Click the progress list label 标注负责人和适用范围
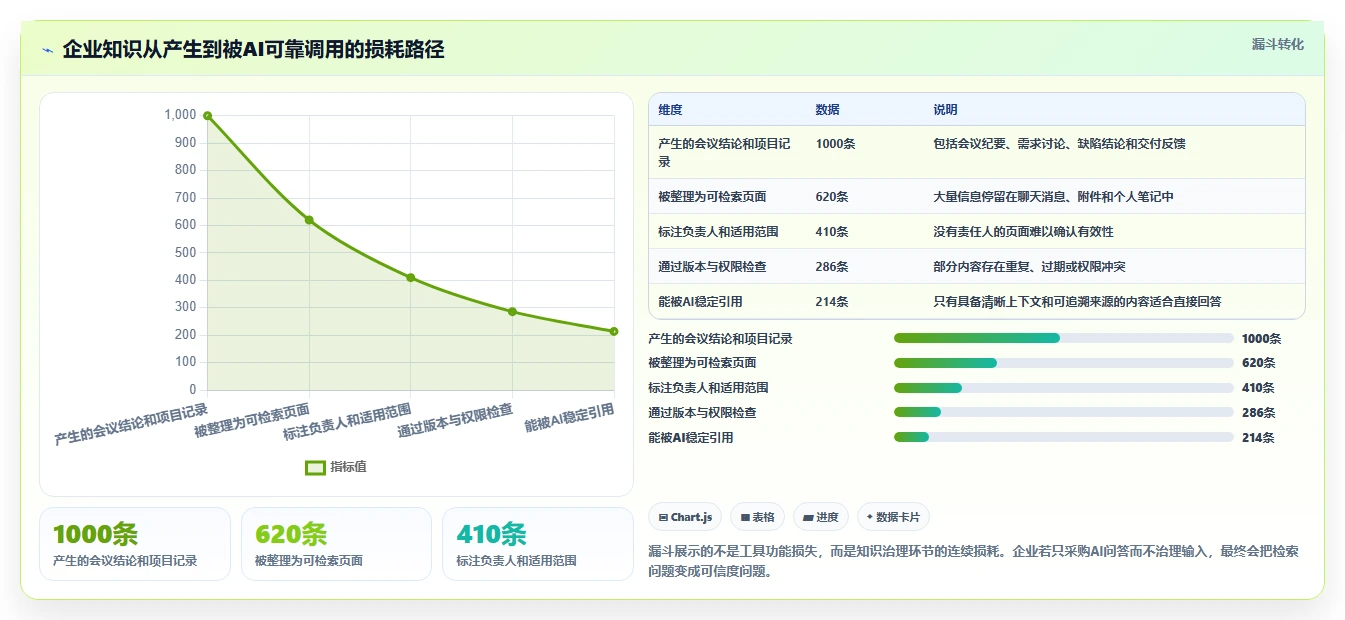 708,388
